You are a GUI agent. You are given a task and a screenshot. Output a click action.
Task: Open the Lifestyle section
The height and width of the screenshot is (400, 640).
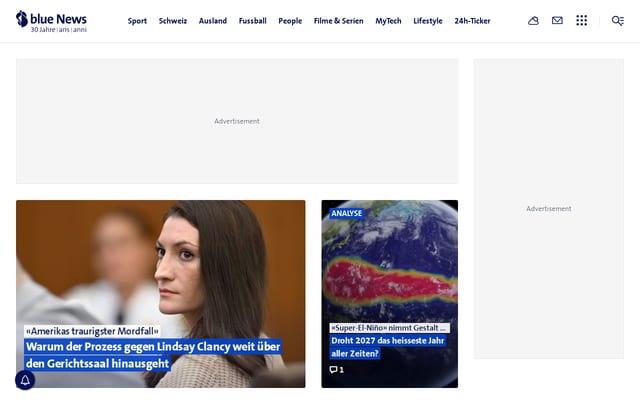click(428, 21)
